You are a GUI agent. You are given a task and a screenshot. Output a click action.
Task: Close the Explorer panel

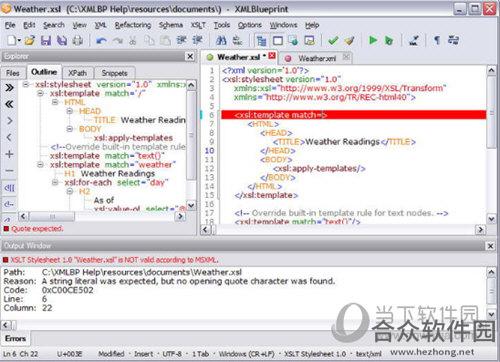click(x=190, y=57)
